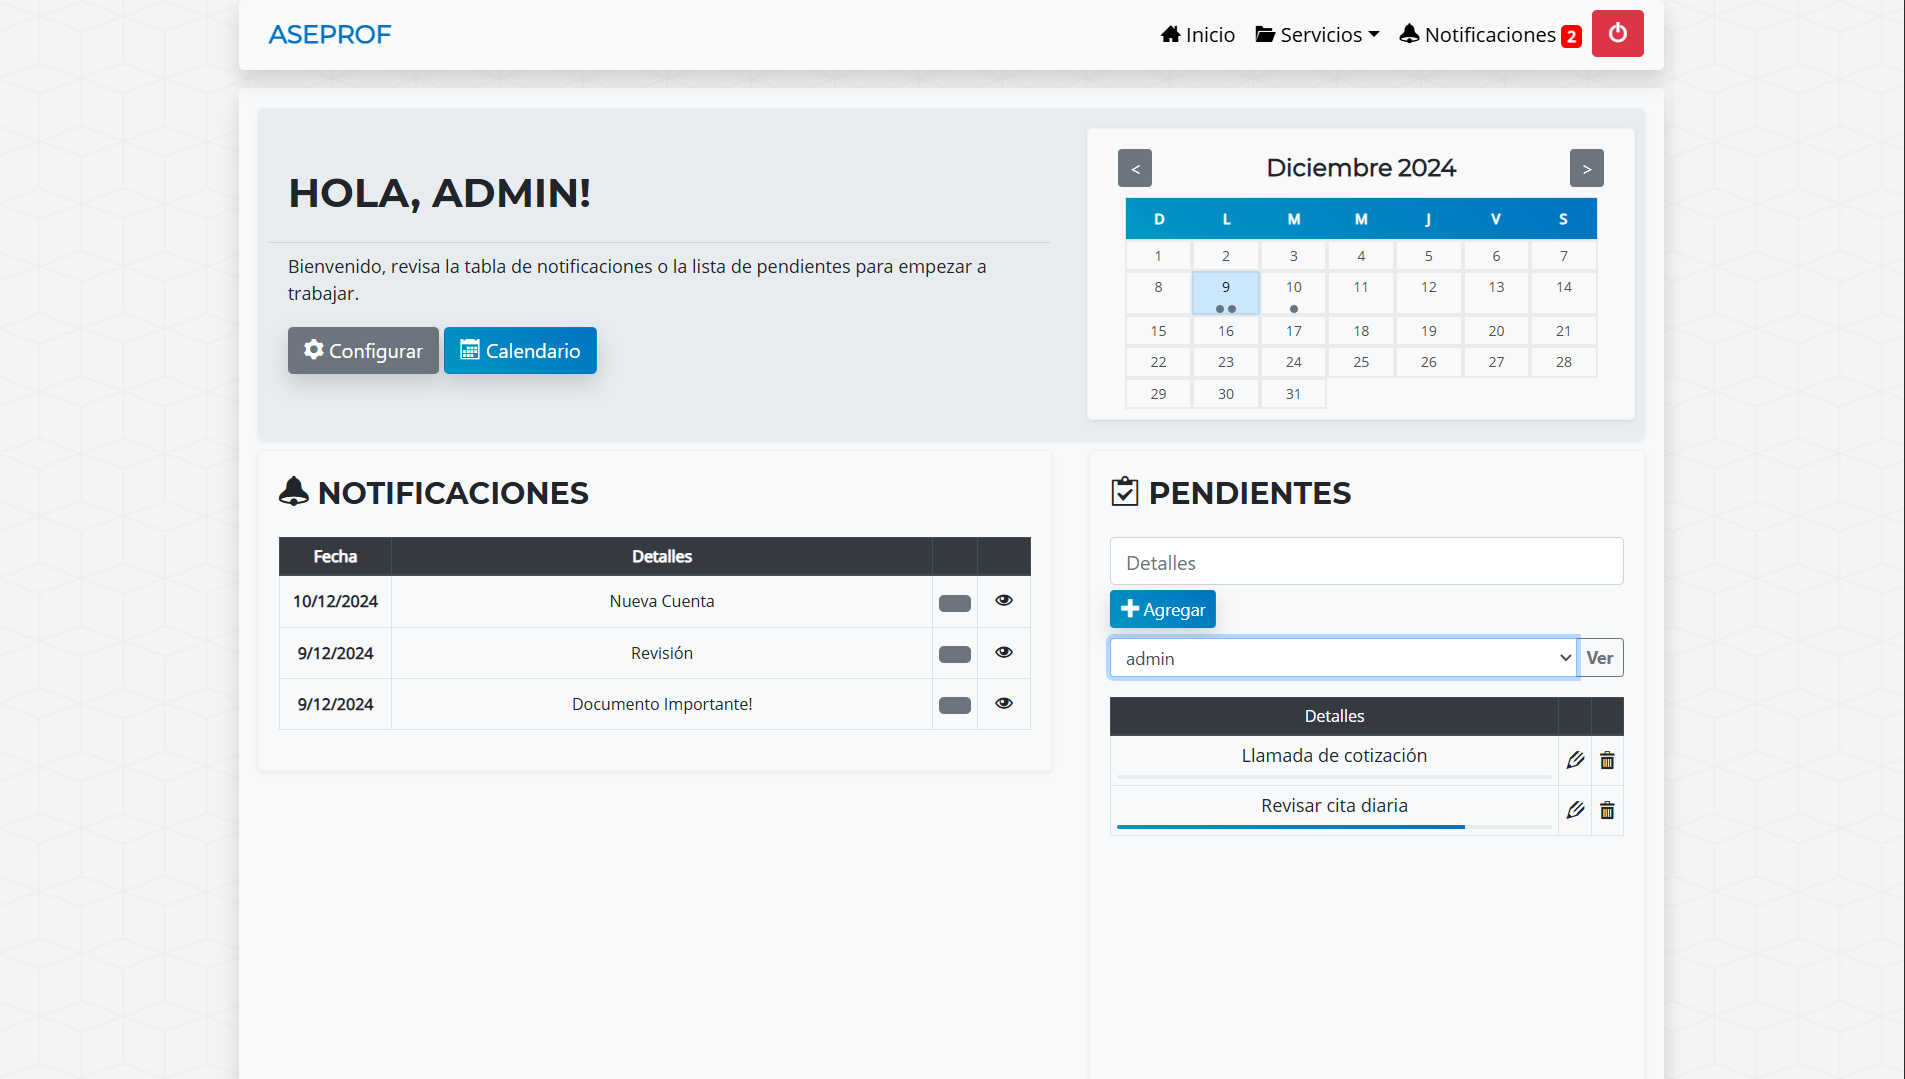Screen dimensions: 1905x1079
Task: Toggle the switch on 'Documento Importante!' row
Action: [x=954, y=703]
